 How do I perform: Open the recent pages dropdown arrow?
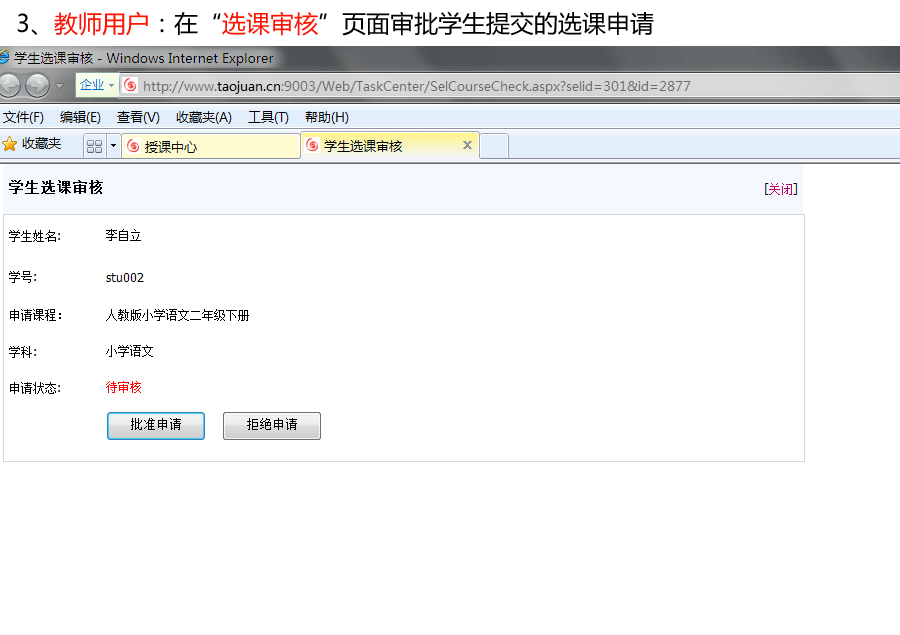pos(60,86)
